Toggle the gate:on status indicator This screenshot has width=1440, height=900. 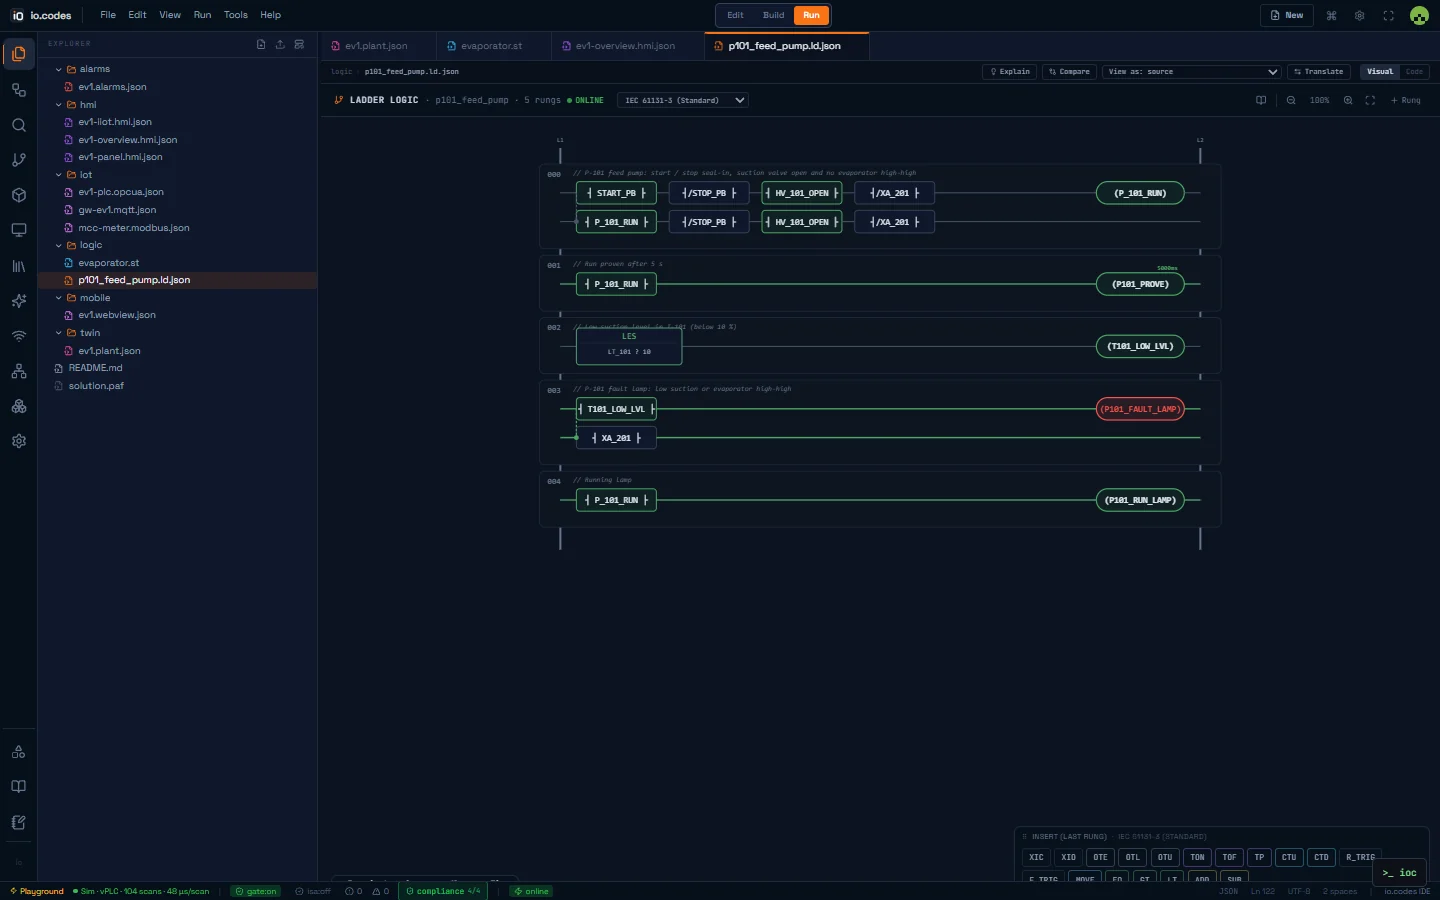(256, 891)
